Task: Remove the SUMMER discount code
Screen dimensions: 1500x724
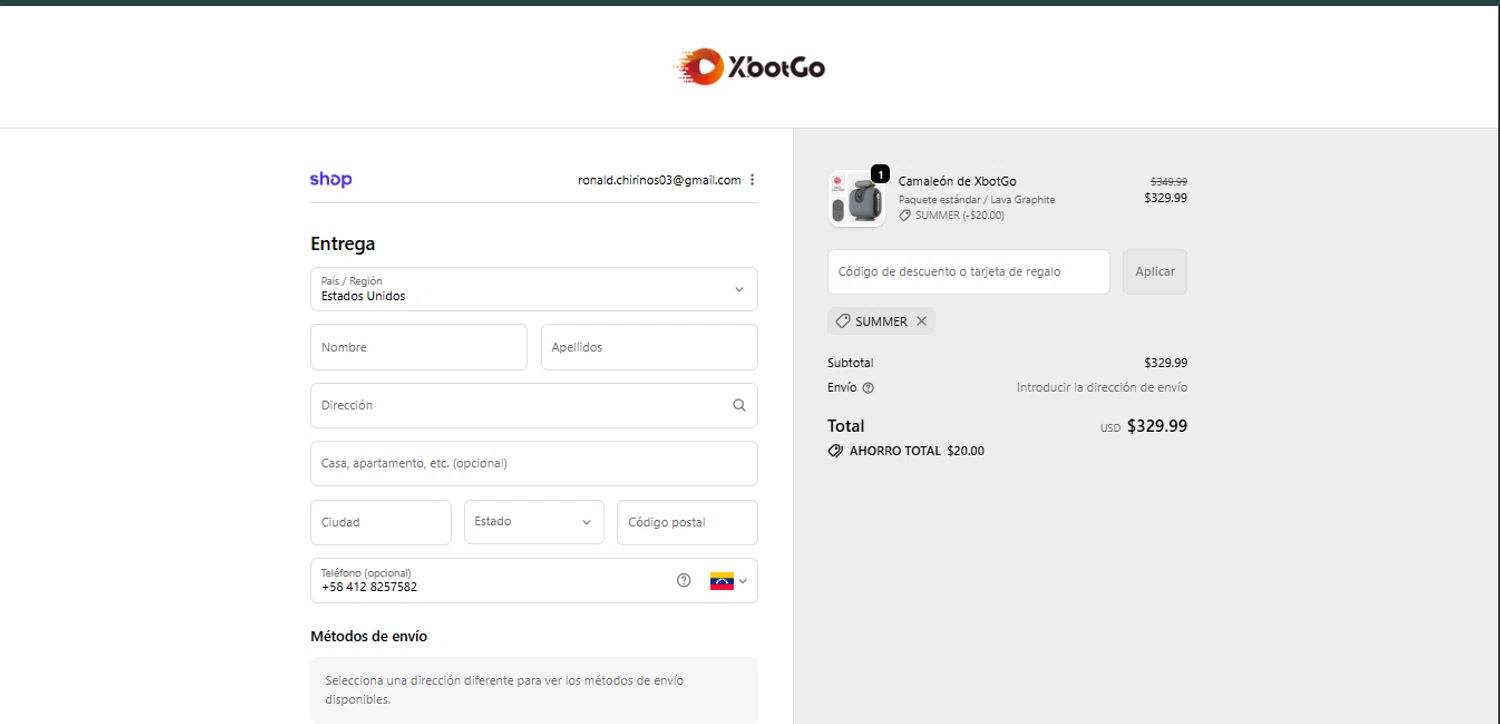Action: pyautogui.click(x=922, y=321)
